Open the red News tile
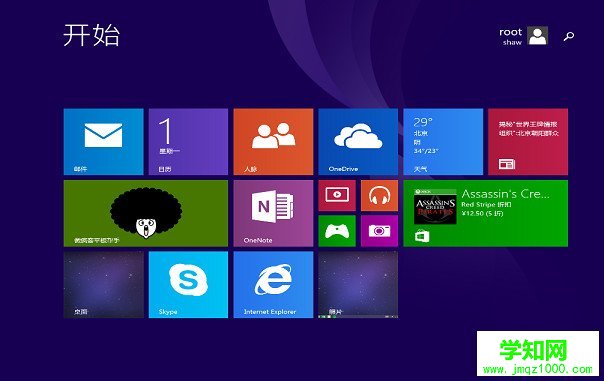This screenshot has width=604, height=381. click(x=528, y=142)
